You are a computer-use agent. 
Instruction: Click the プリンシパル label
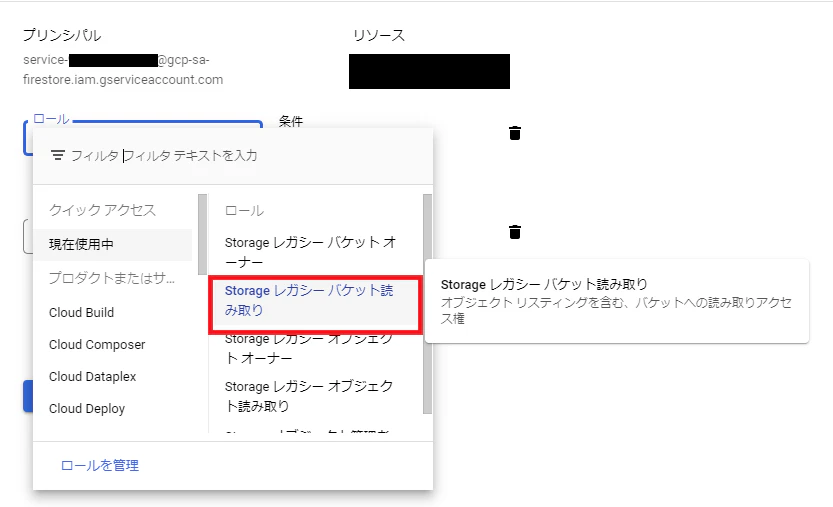62,35
